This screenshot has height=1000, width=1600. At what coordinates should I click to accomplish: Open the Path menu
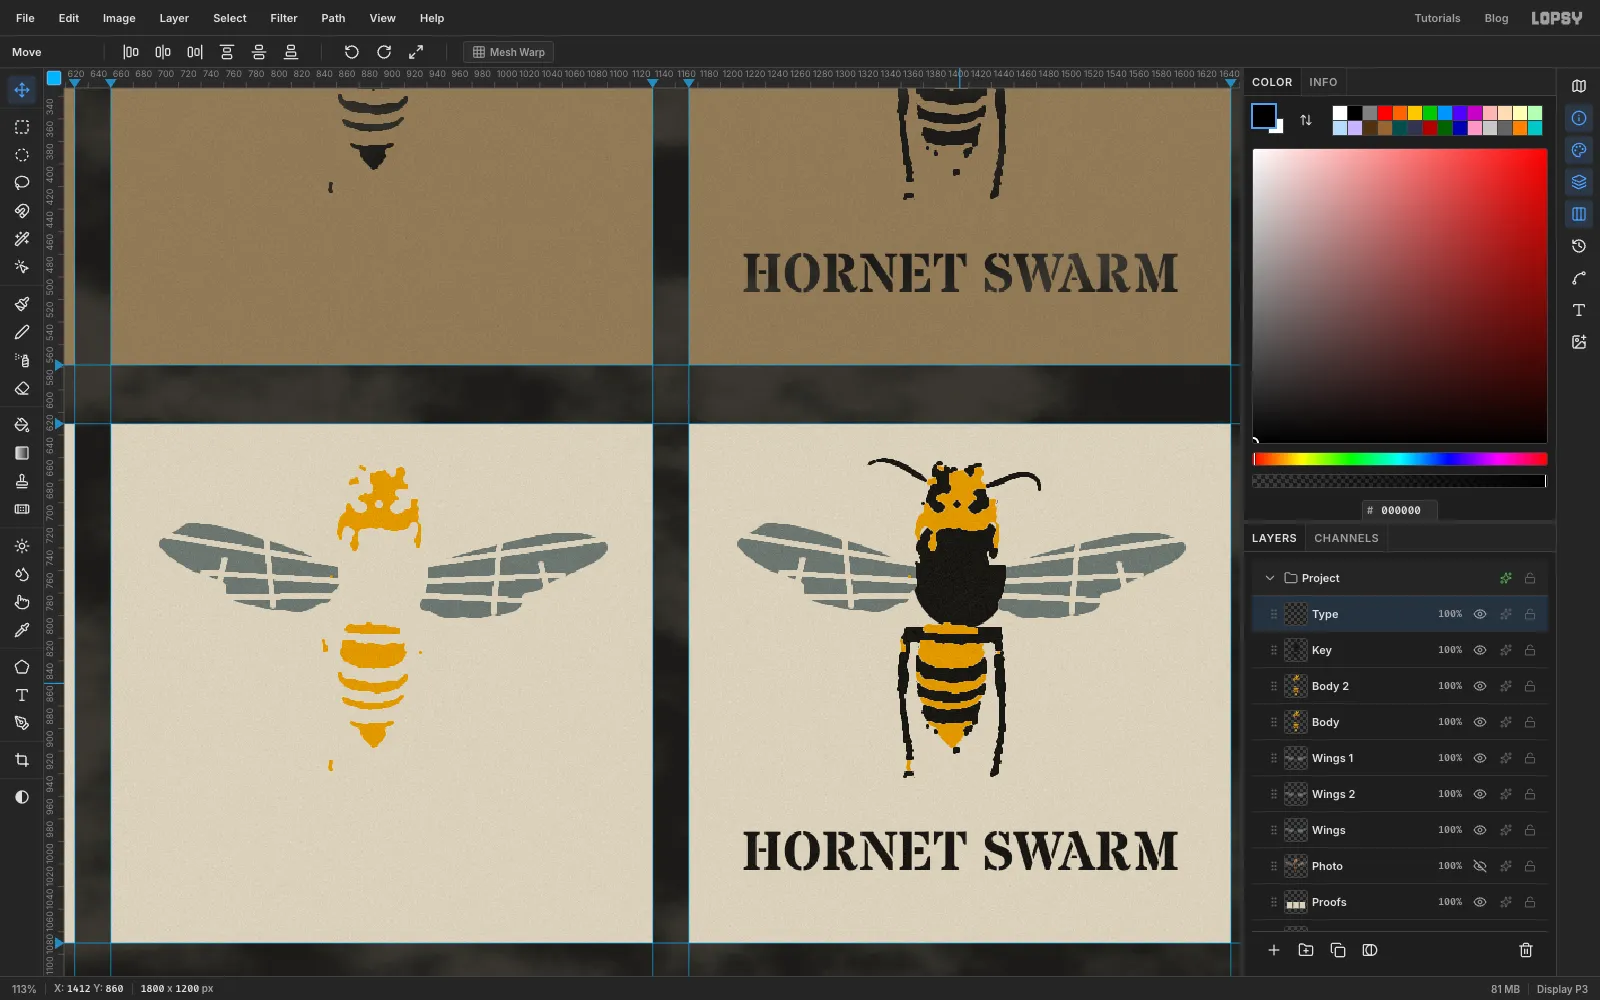pos(333,18)
